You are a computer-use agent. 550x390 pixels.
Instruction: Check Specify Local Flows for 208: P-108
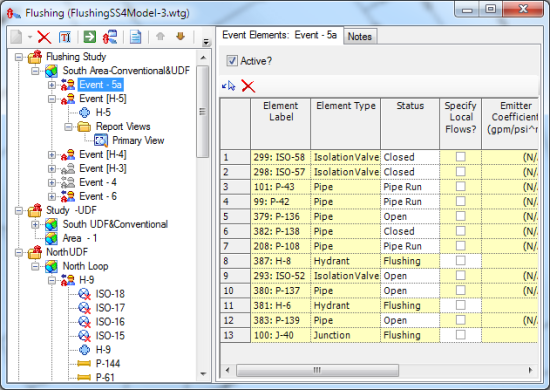click(461, 246)
